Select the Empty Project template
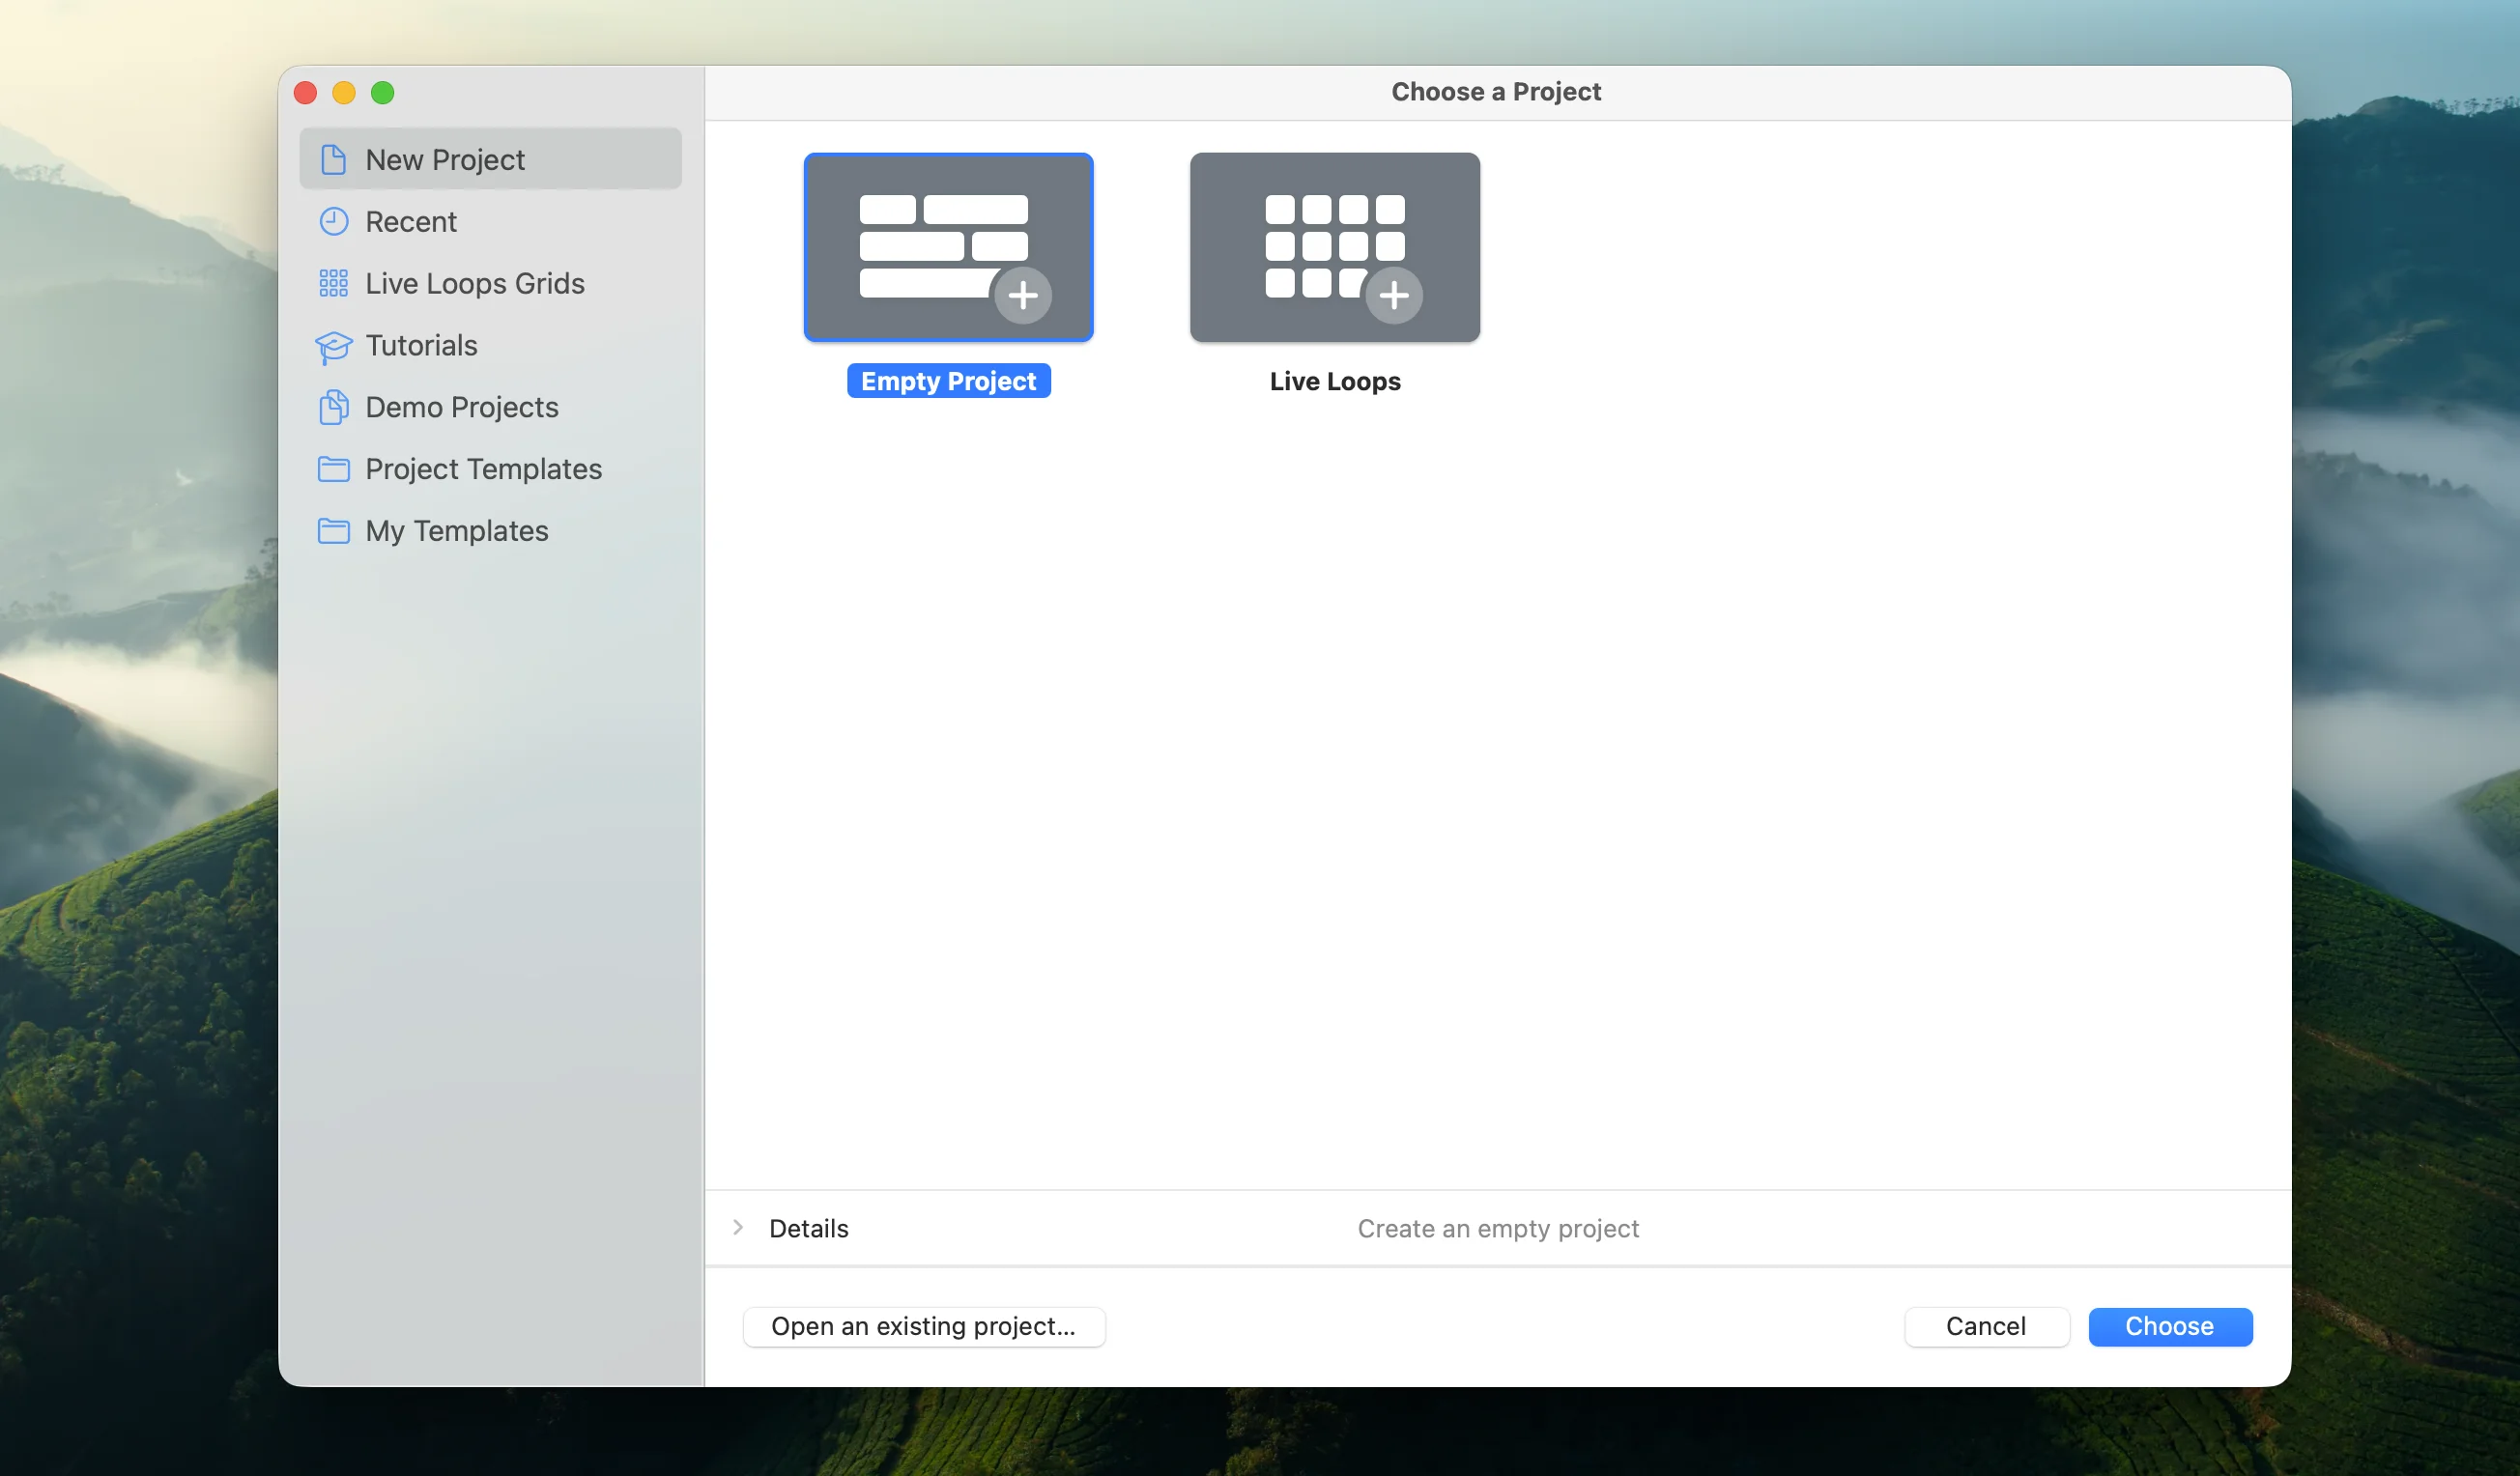The width and height of the screenshot is (2520, 1476). click(x=948, y=247)
